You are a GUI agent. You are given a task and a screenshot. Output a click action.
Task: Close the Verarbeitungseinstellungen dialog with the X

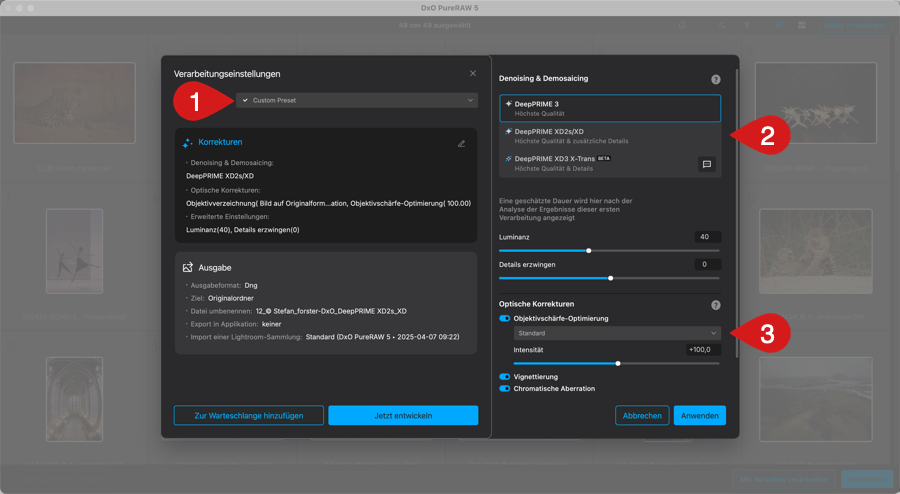coord(472,73)
